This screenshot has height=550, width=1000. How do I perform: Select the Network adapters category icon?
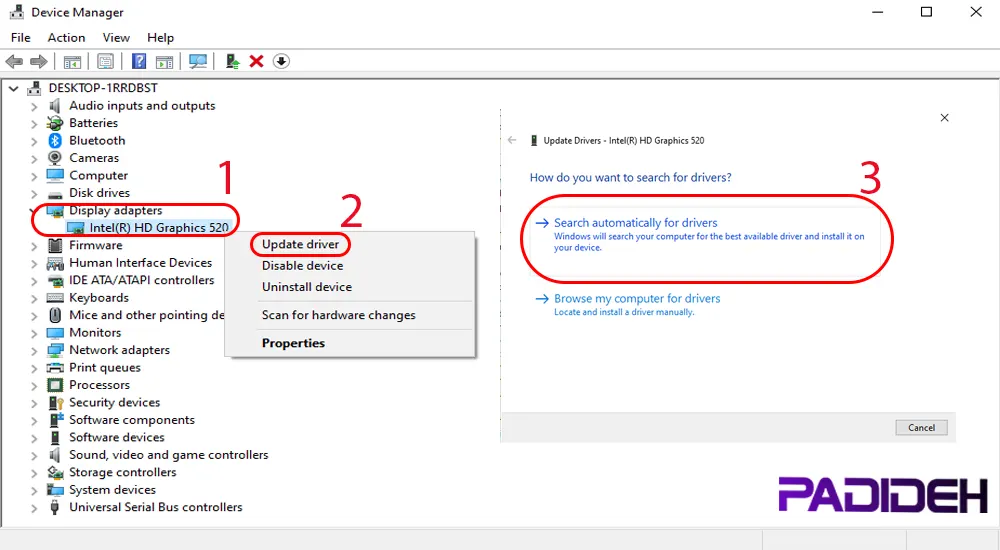pyautogui.click(x=55, y=350)
